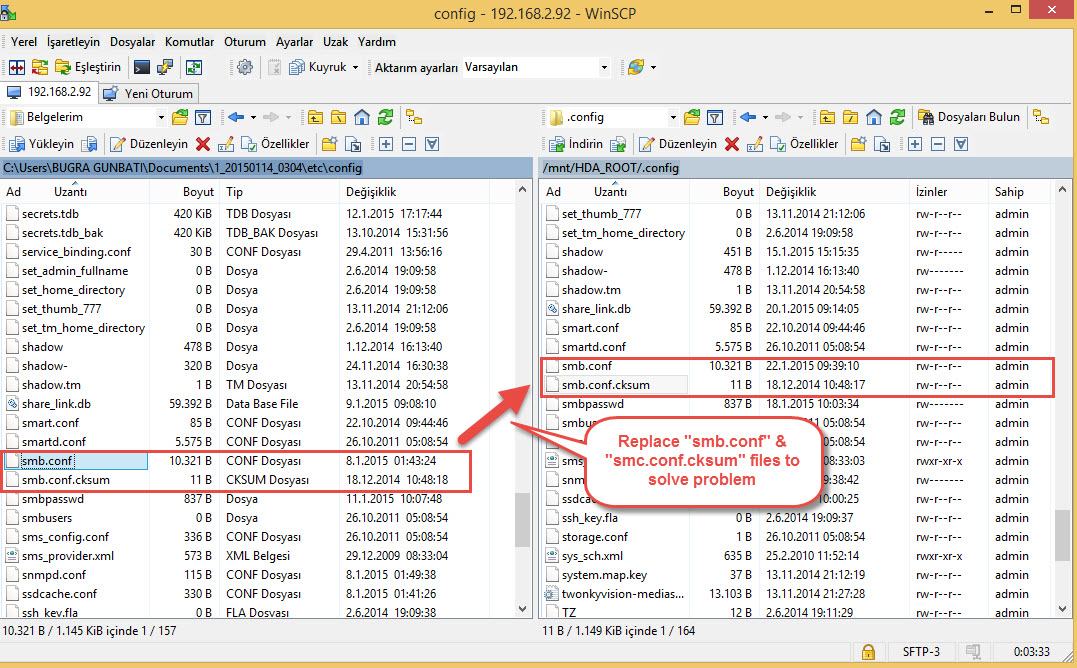Click the globe sync icon in main toolbar
1077x668 pixels.
[636, 67]
